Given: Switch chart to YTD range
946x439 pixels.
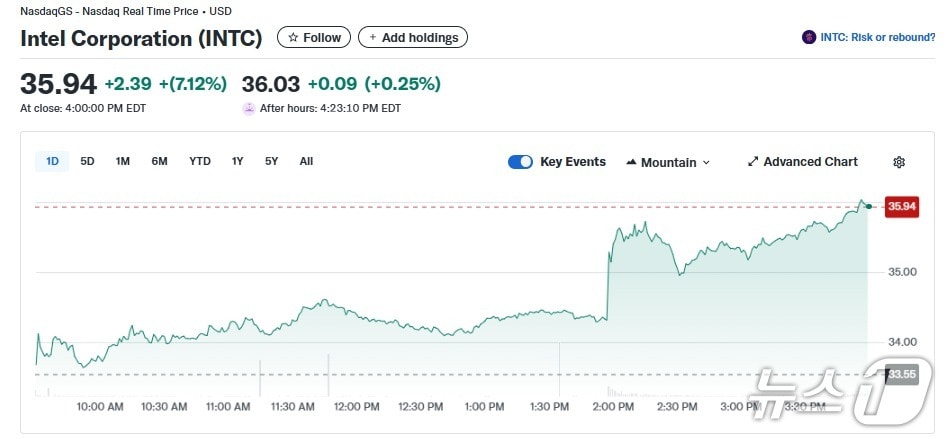Looking at the screenshot, I should click(x=200, y=161).
